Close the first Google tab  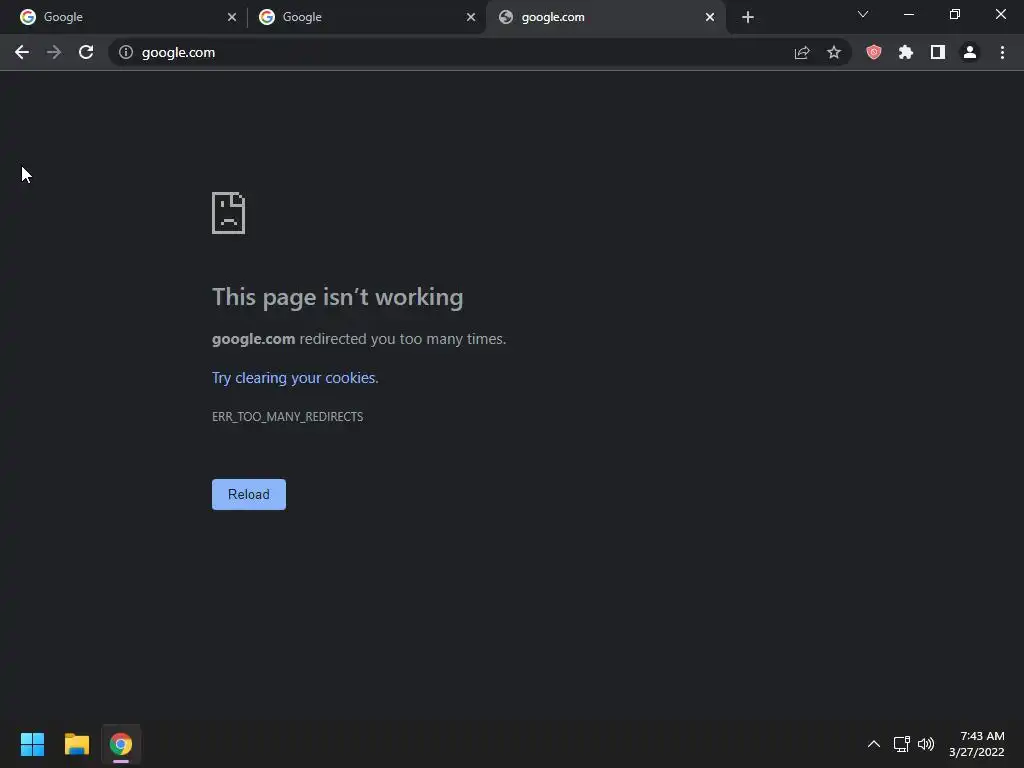tap(232, 17)
